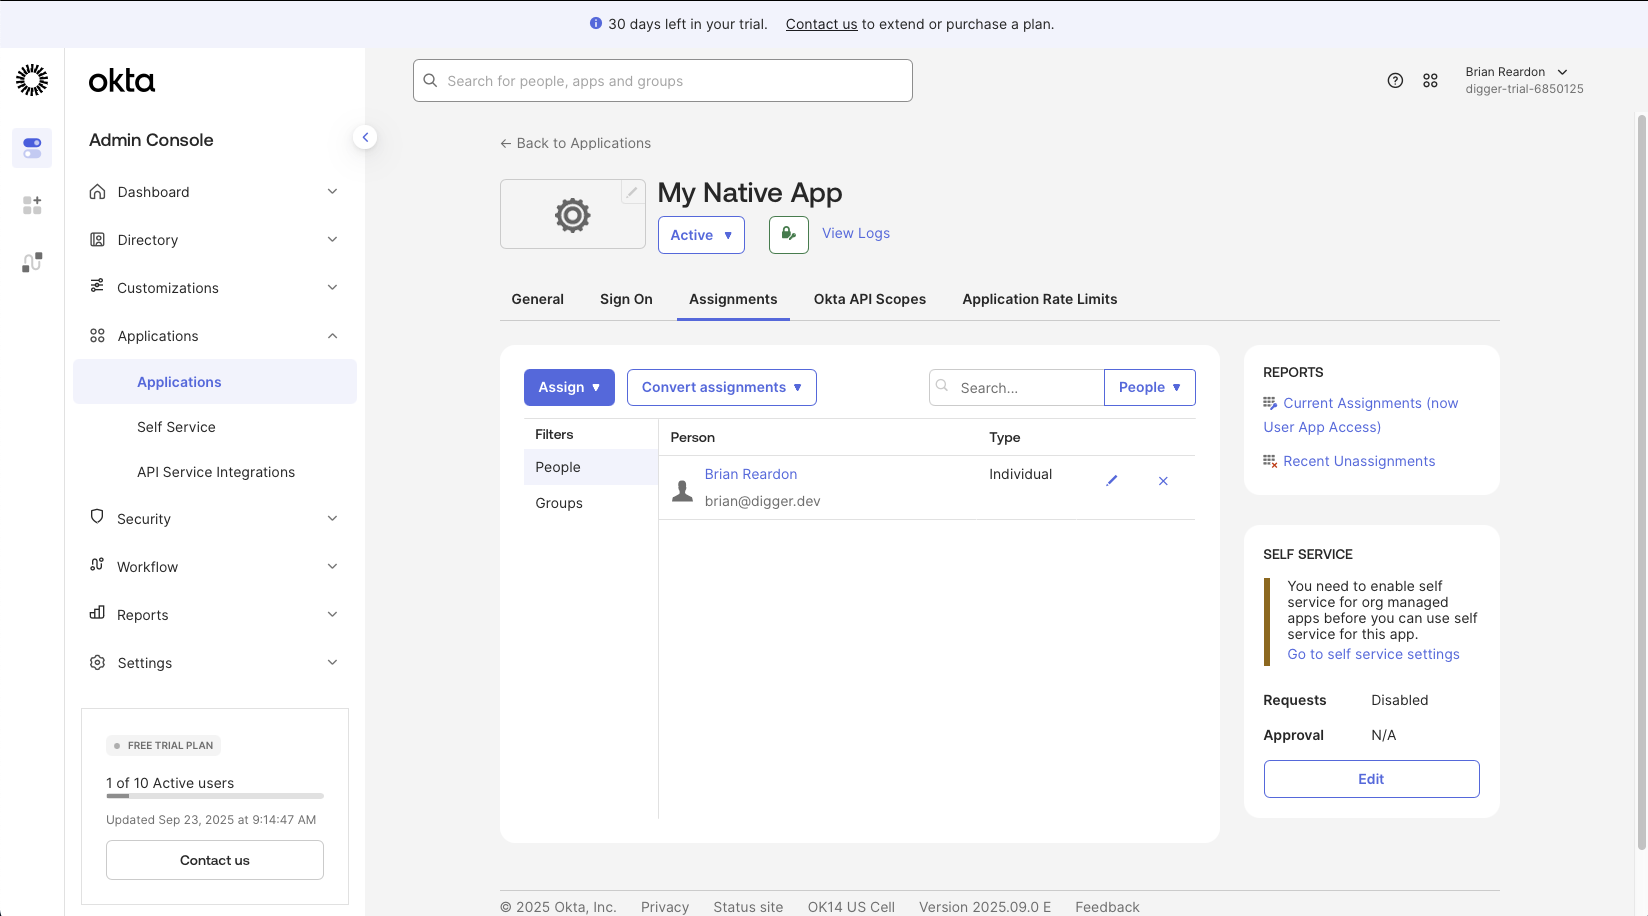Remove Brian Reardon's assignment with the X icon
Screen dimensions: 1648x916
coord(1163,481)
